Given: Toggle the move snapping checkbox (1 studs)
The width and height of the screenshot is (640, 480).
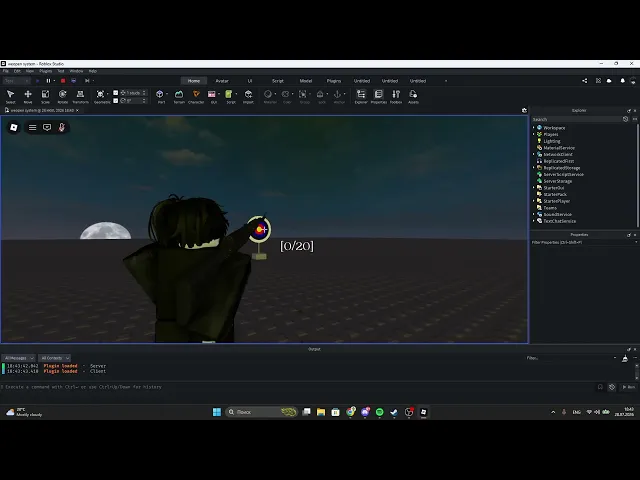Looking at the screenshot, I should tap(116, 93).
